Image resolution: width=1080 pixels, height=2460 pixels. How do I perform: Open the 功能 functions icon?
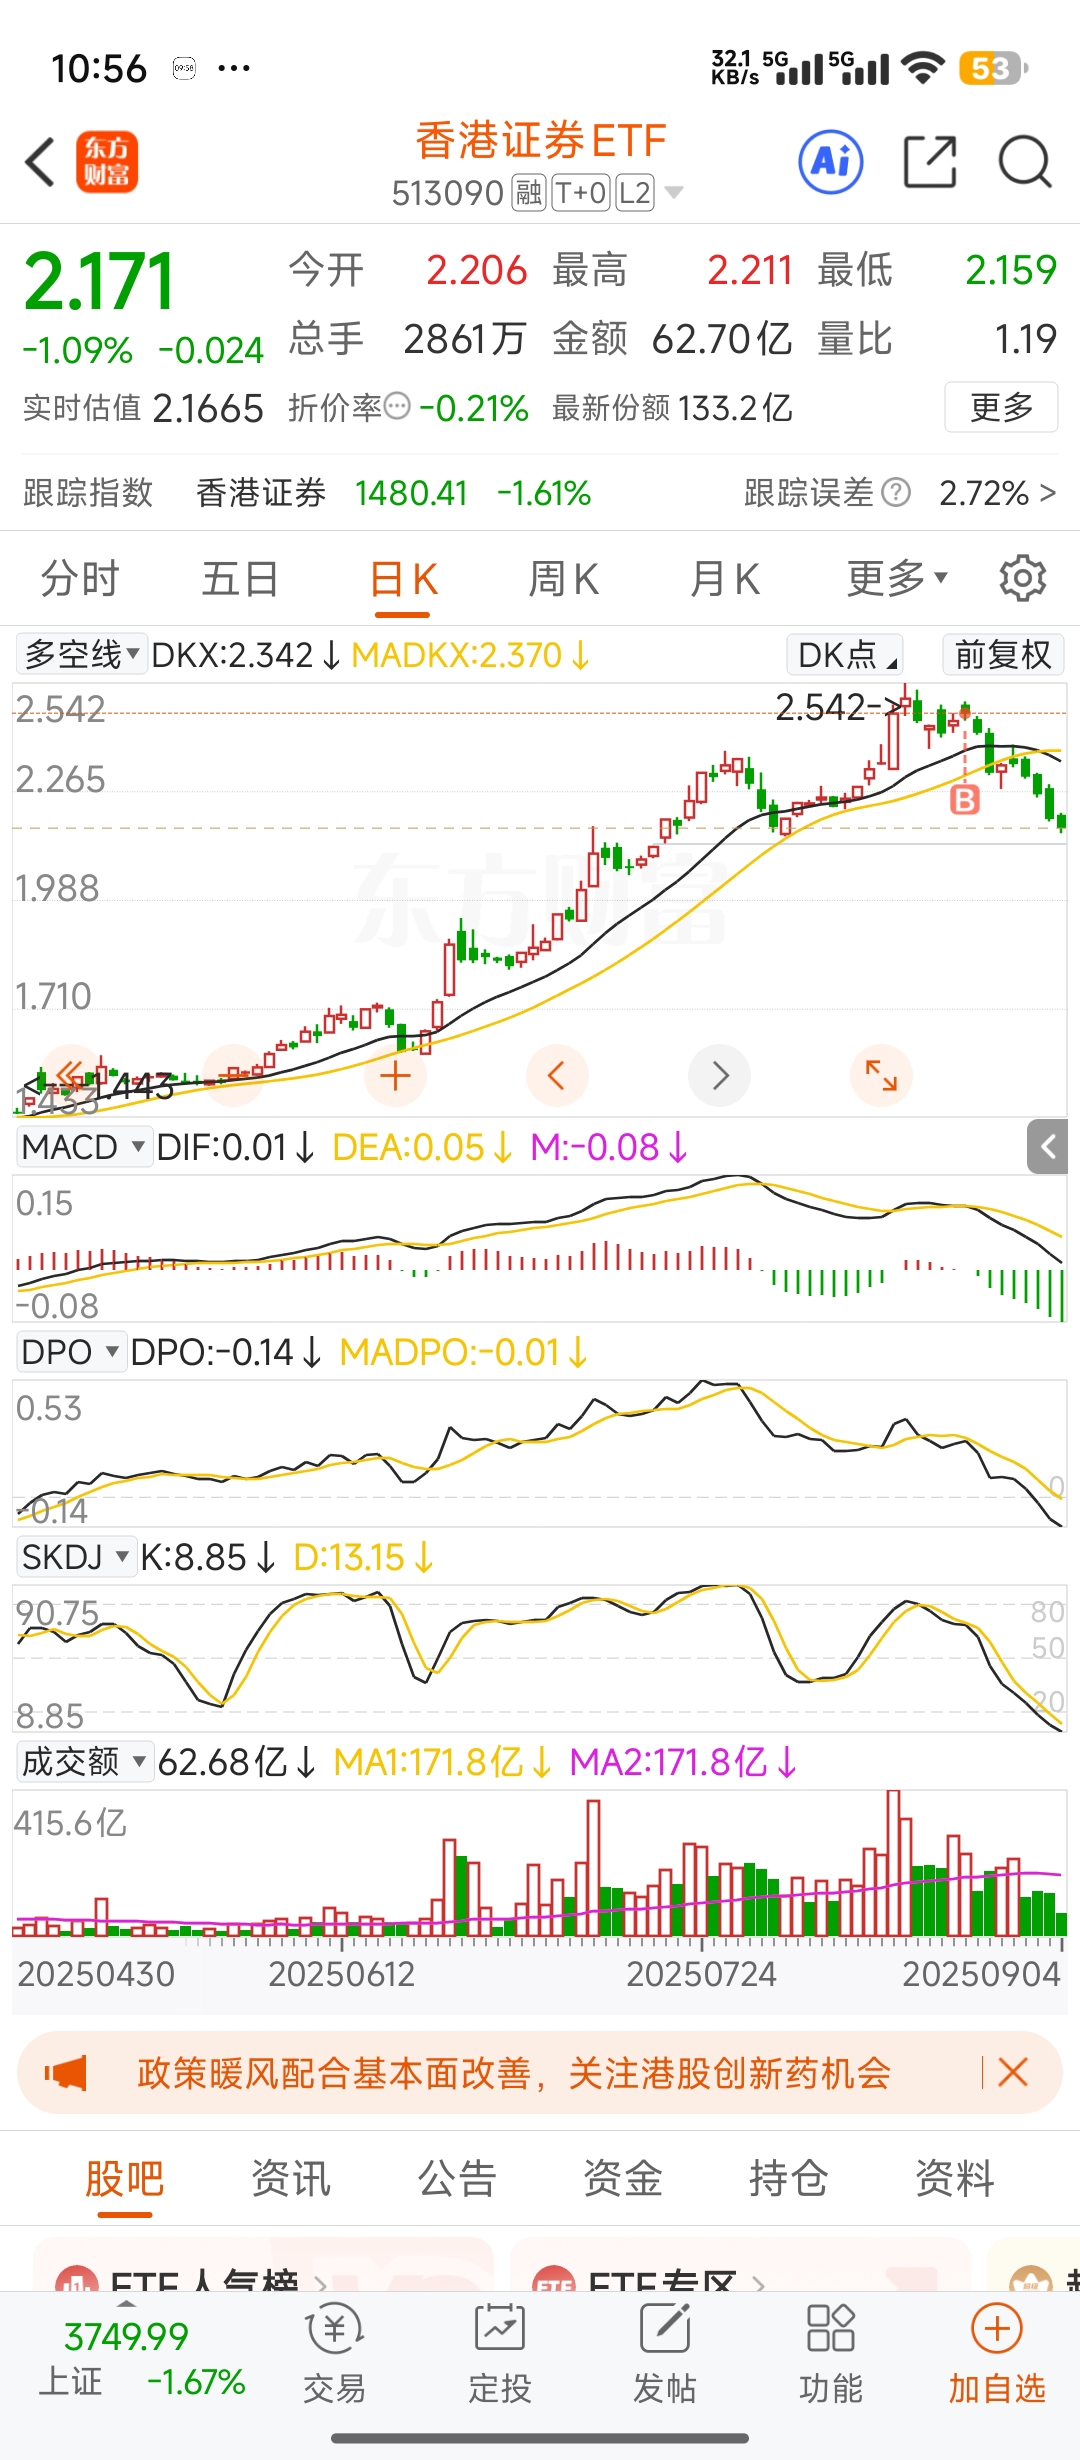830,2354
